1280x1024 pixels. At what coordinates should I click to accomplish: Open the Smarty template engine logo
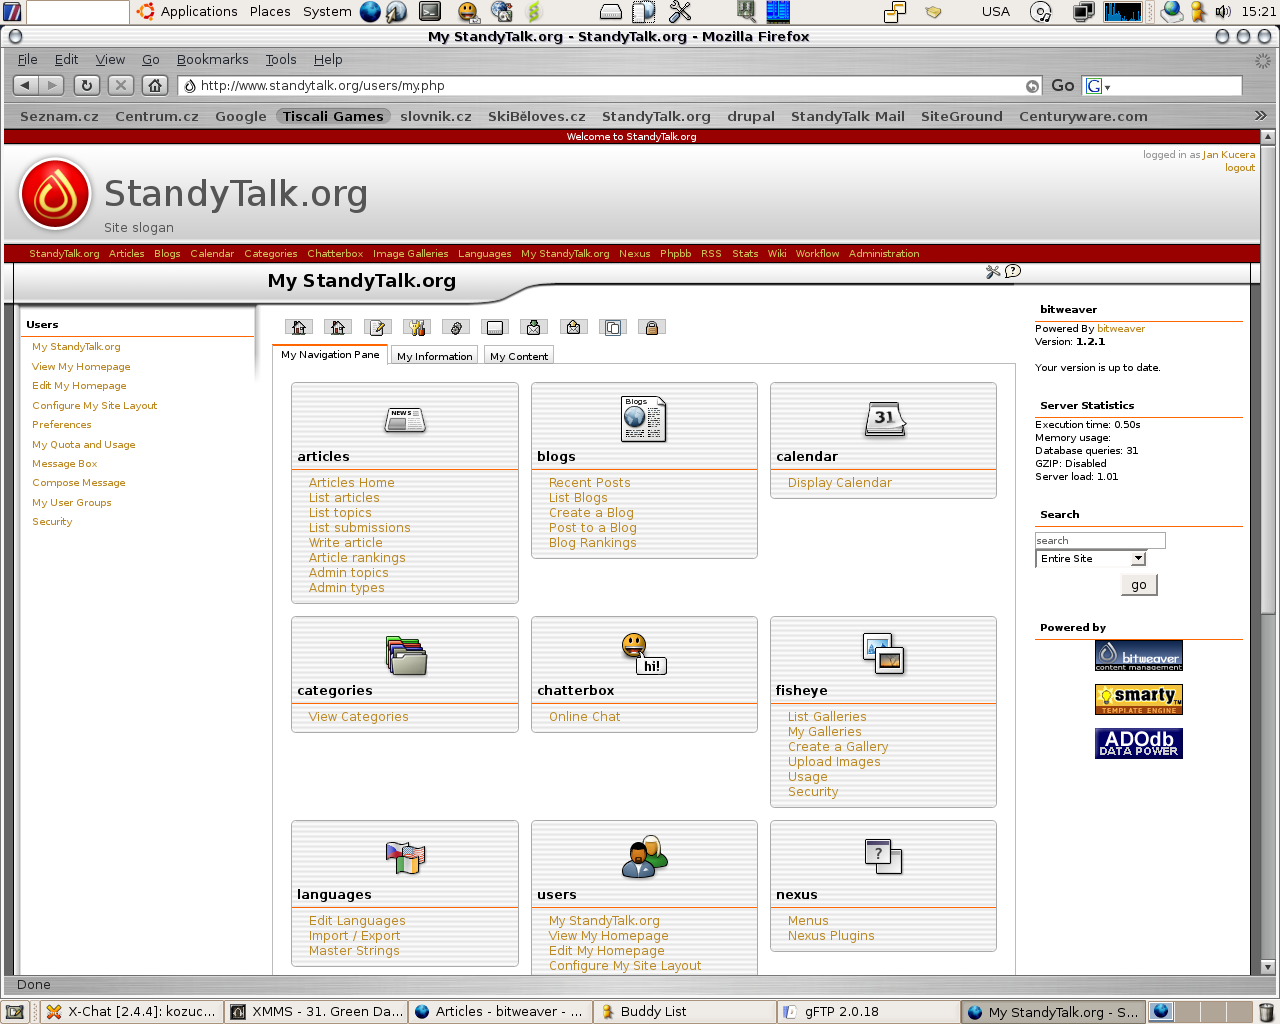click(x=1139, y=699)
